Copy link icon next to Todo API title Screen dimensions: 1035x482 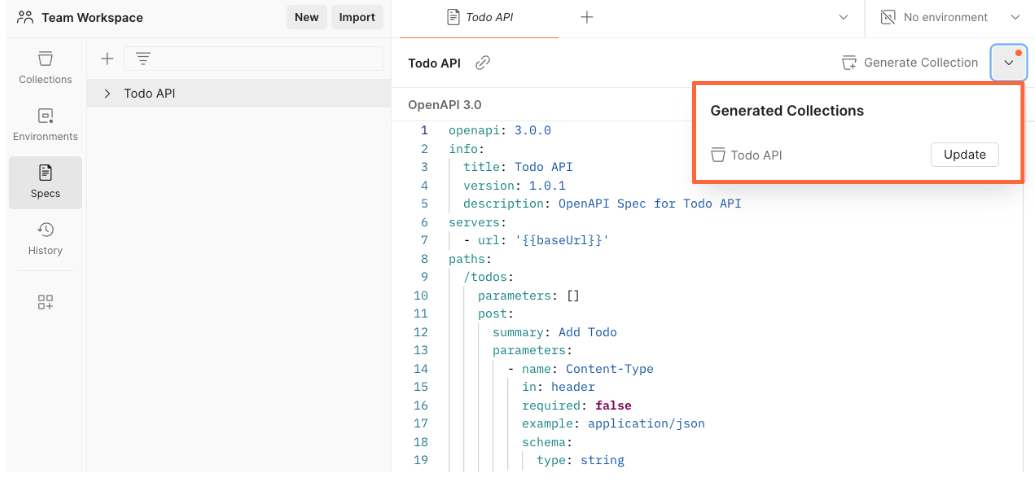[483, 63]
